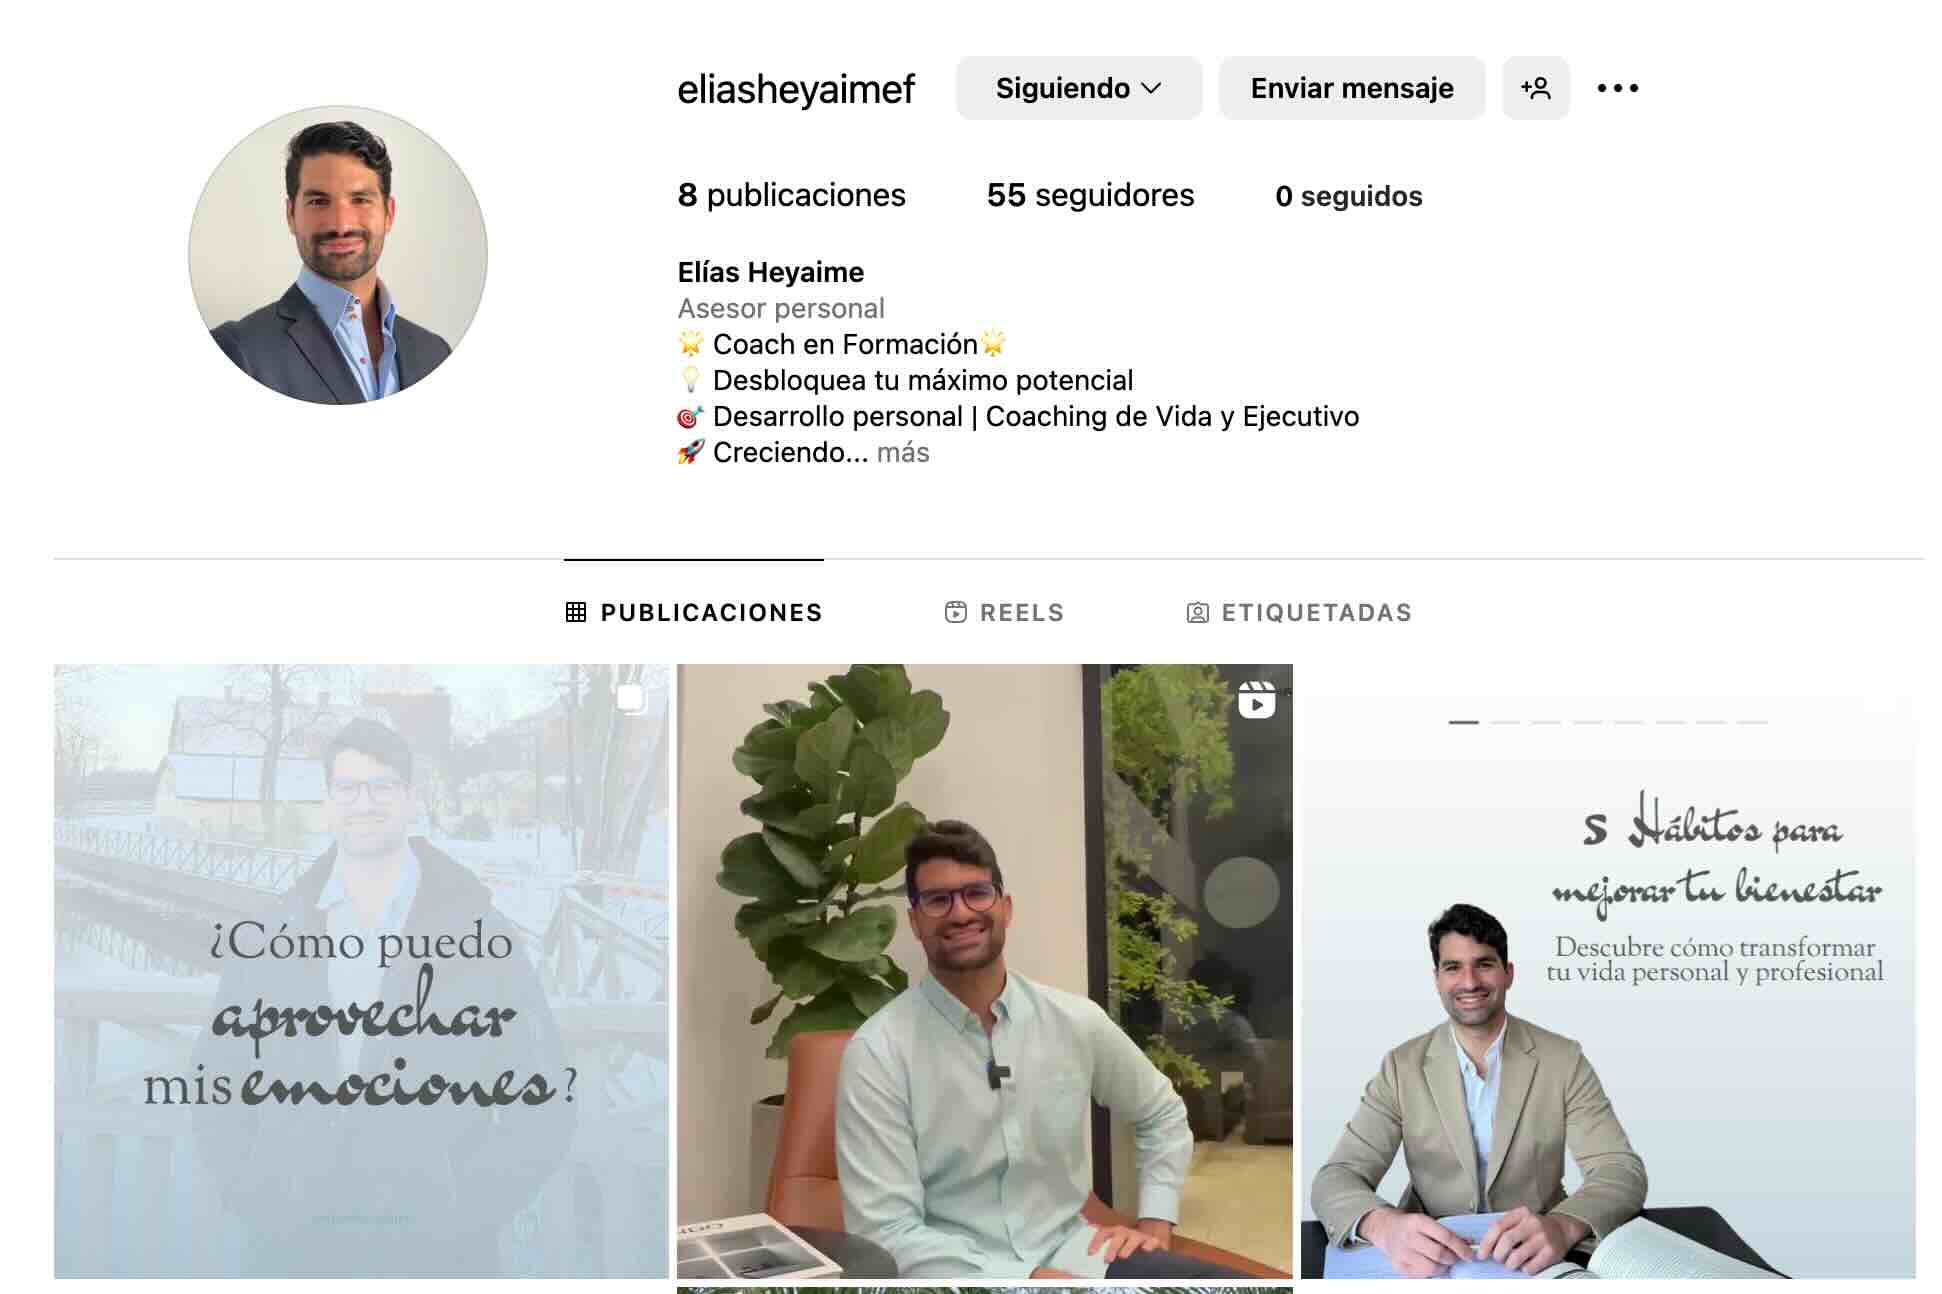Click the Enviar mensaje button

point(1352,88)
